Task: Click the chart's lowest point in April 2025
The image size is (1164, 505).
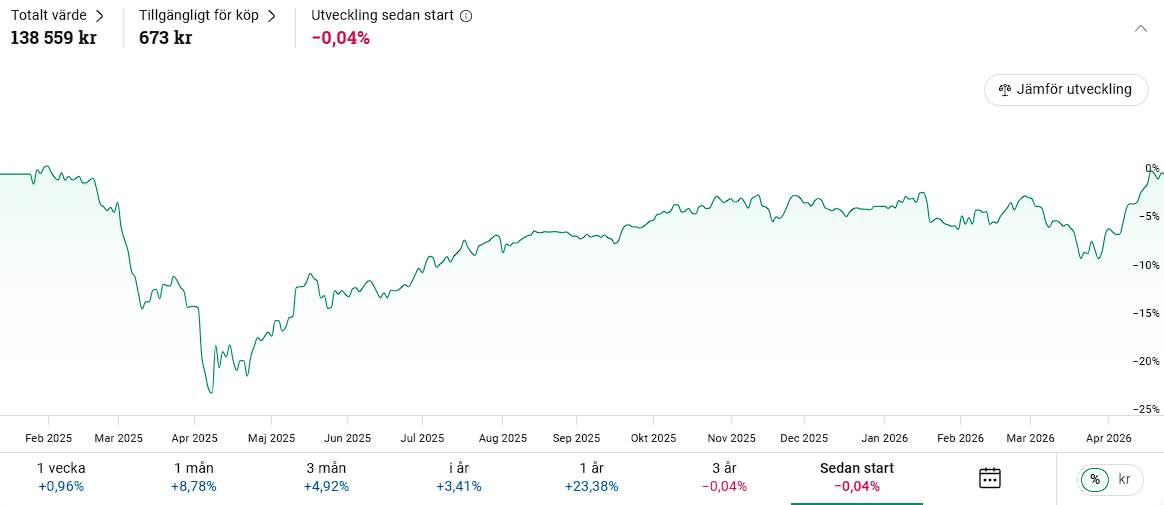Action: tap(211, 392)
